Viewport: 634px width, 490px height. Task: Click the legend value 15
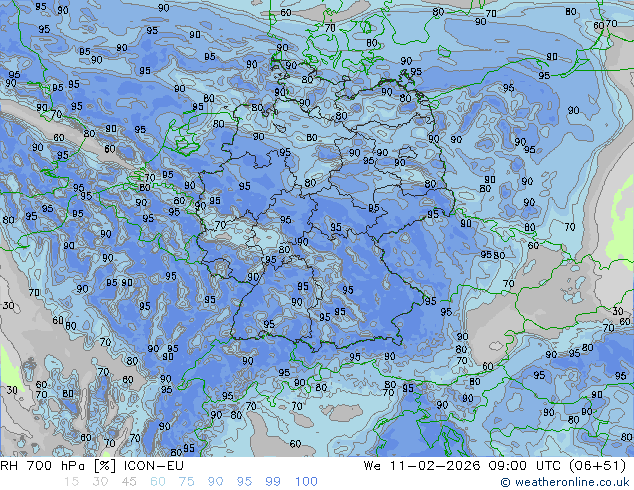(71, 482)
